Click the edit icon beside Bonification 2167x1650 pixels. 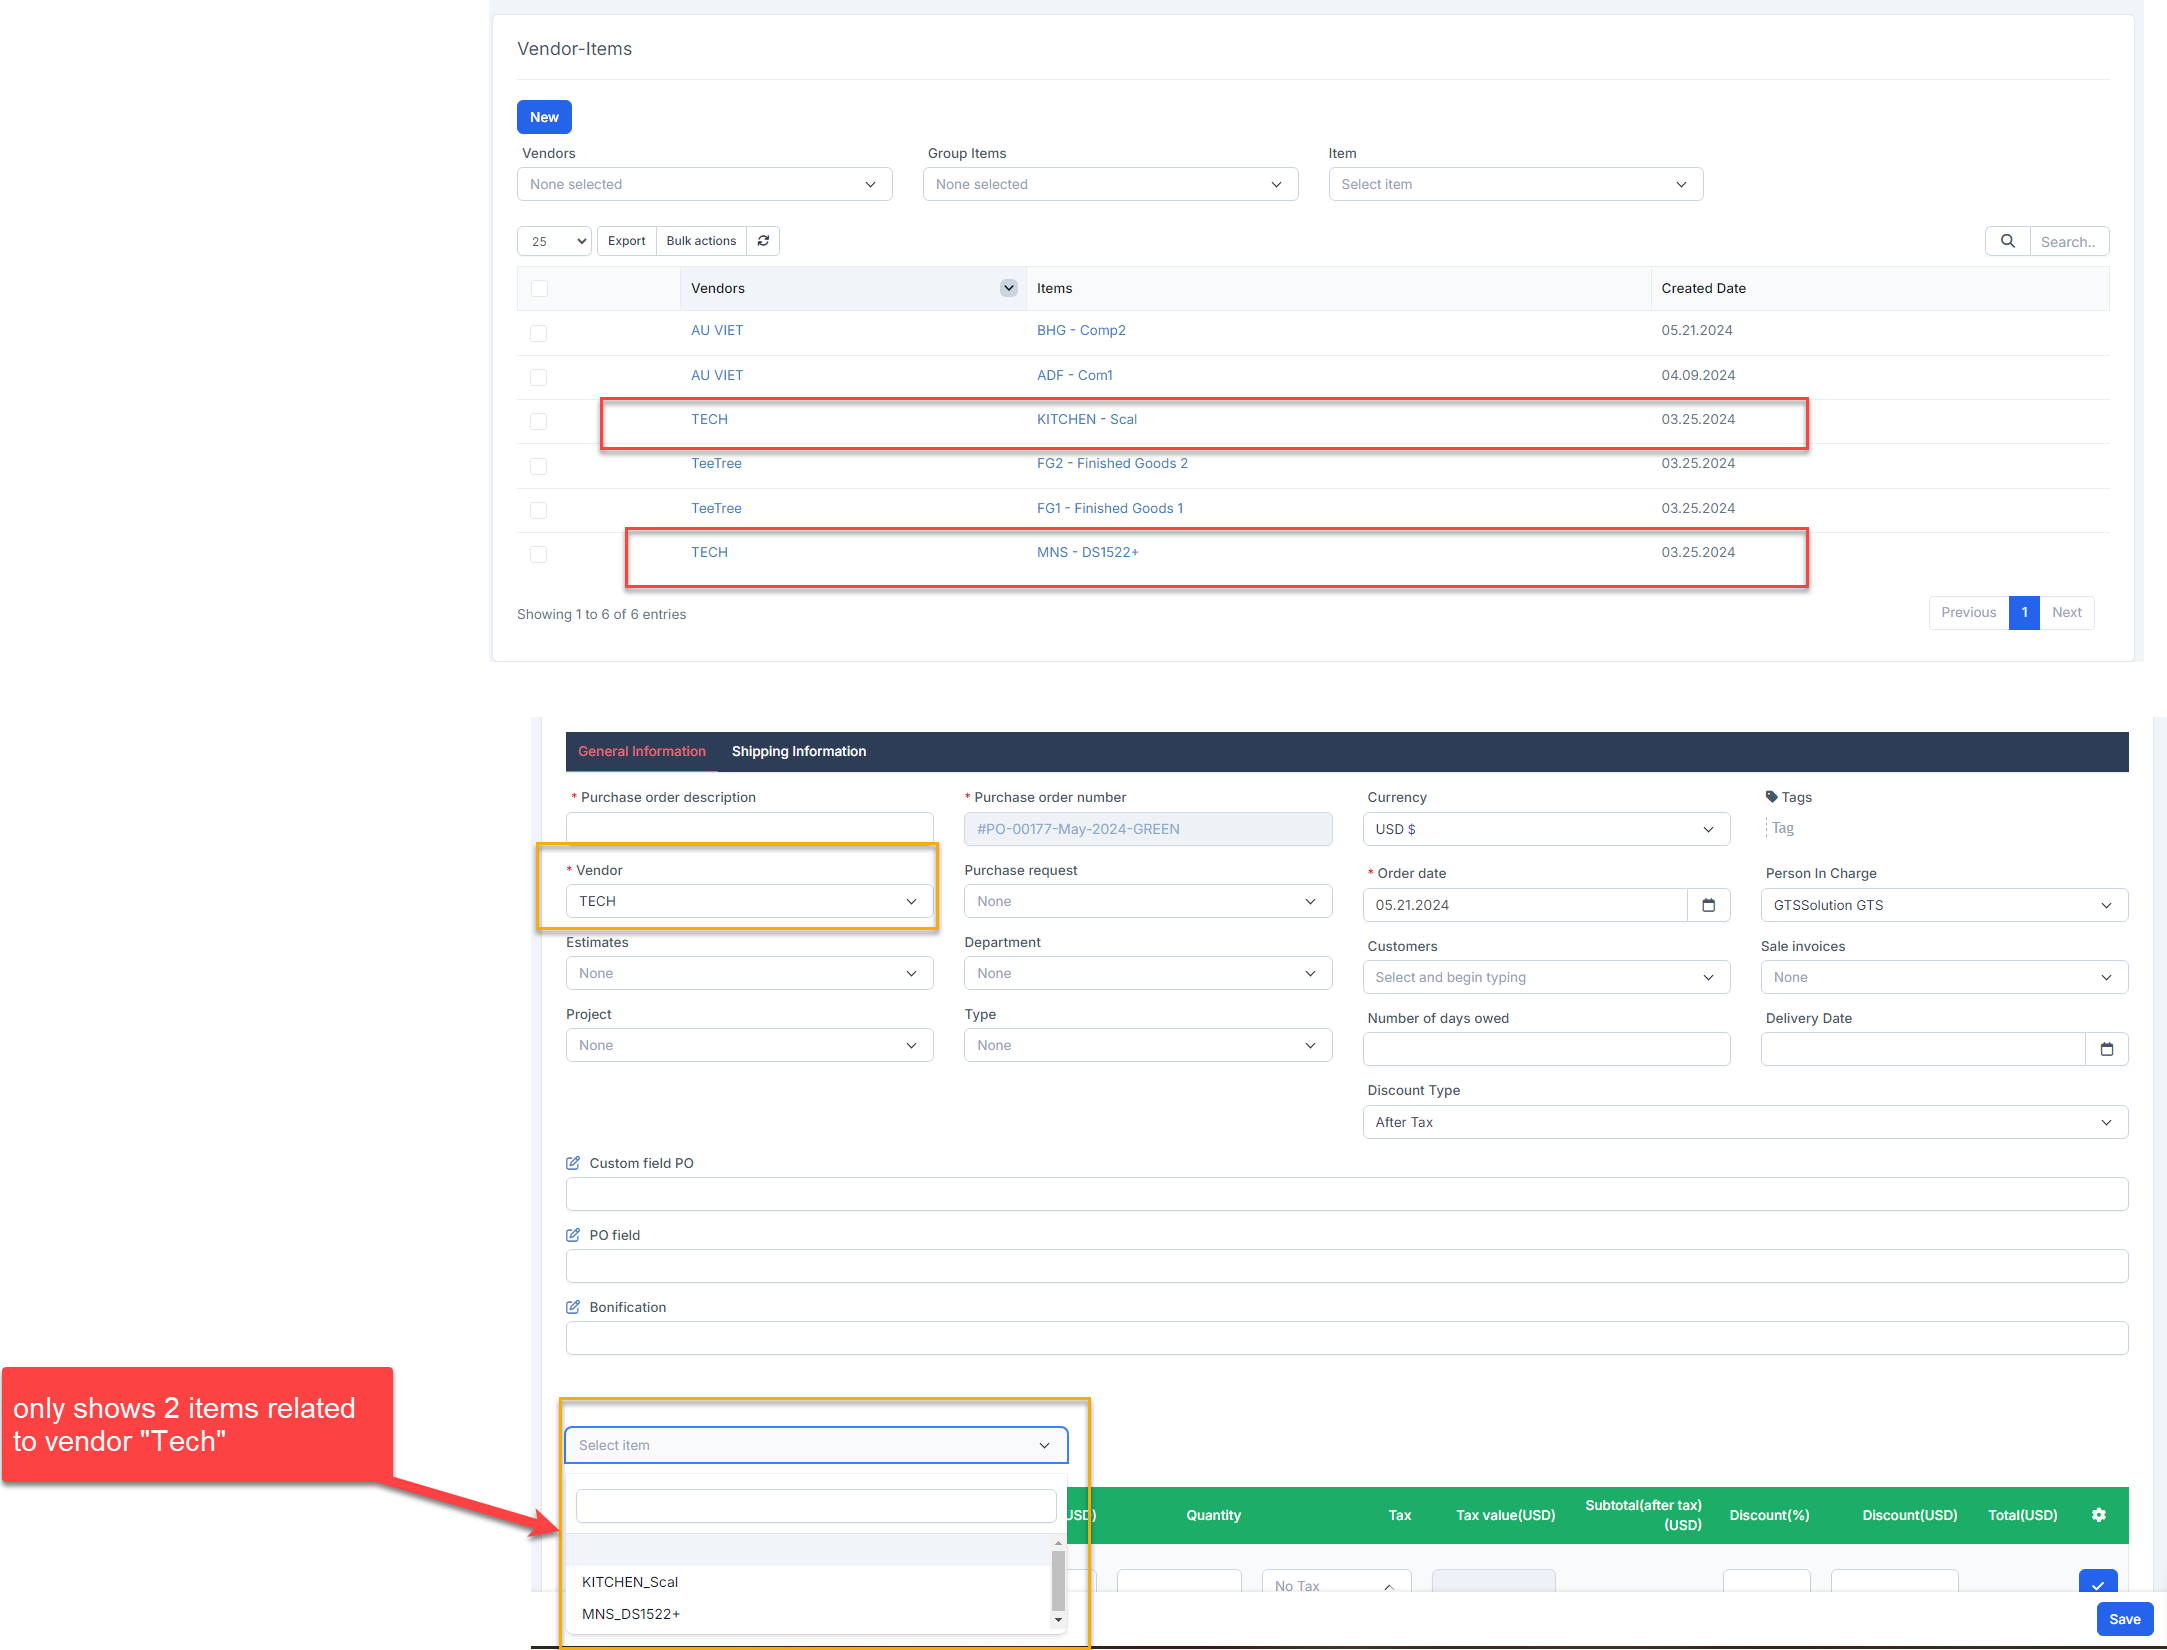point(573,1307)
